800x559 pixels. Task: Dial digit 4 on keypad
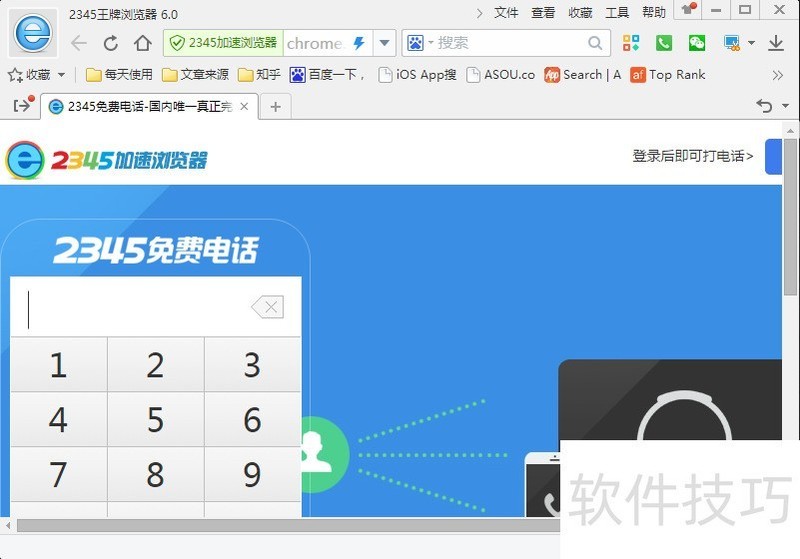(59, 420)
